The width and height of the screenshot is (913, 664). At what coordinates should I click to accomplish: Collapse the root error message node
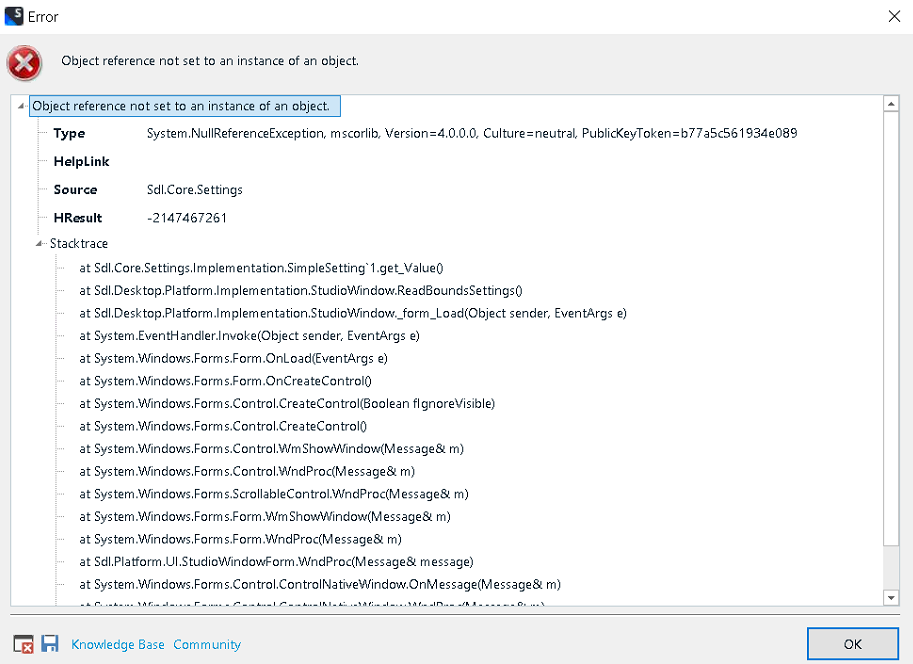pos(21,105)
